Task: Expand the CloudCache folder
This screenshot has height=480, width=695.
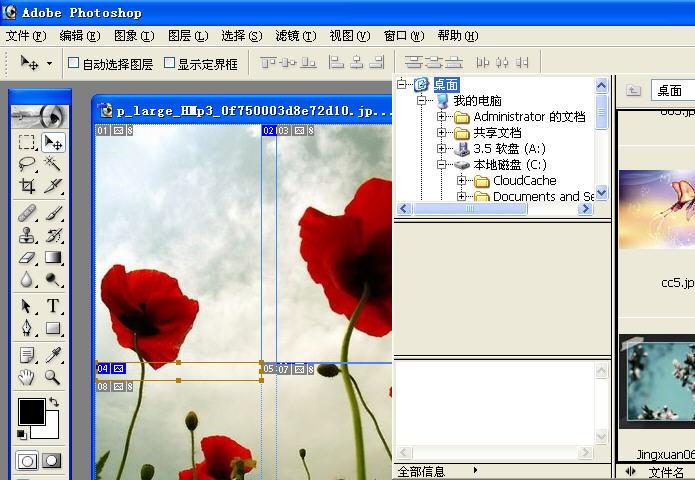Action: [461, 180]
